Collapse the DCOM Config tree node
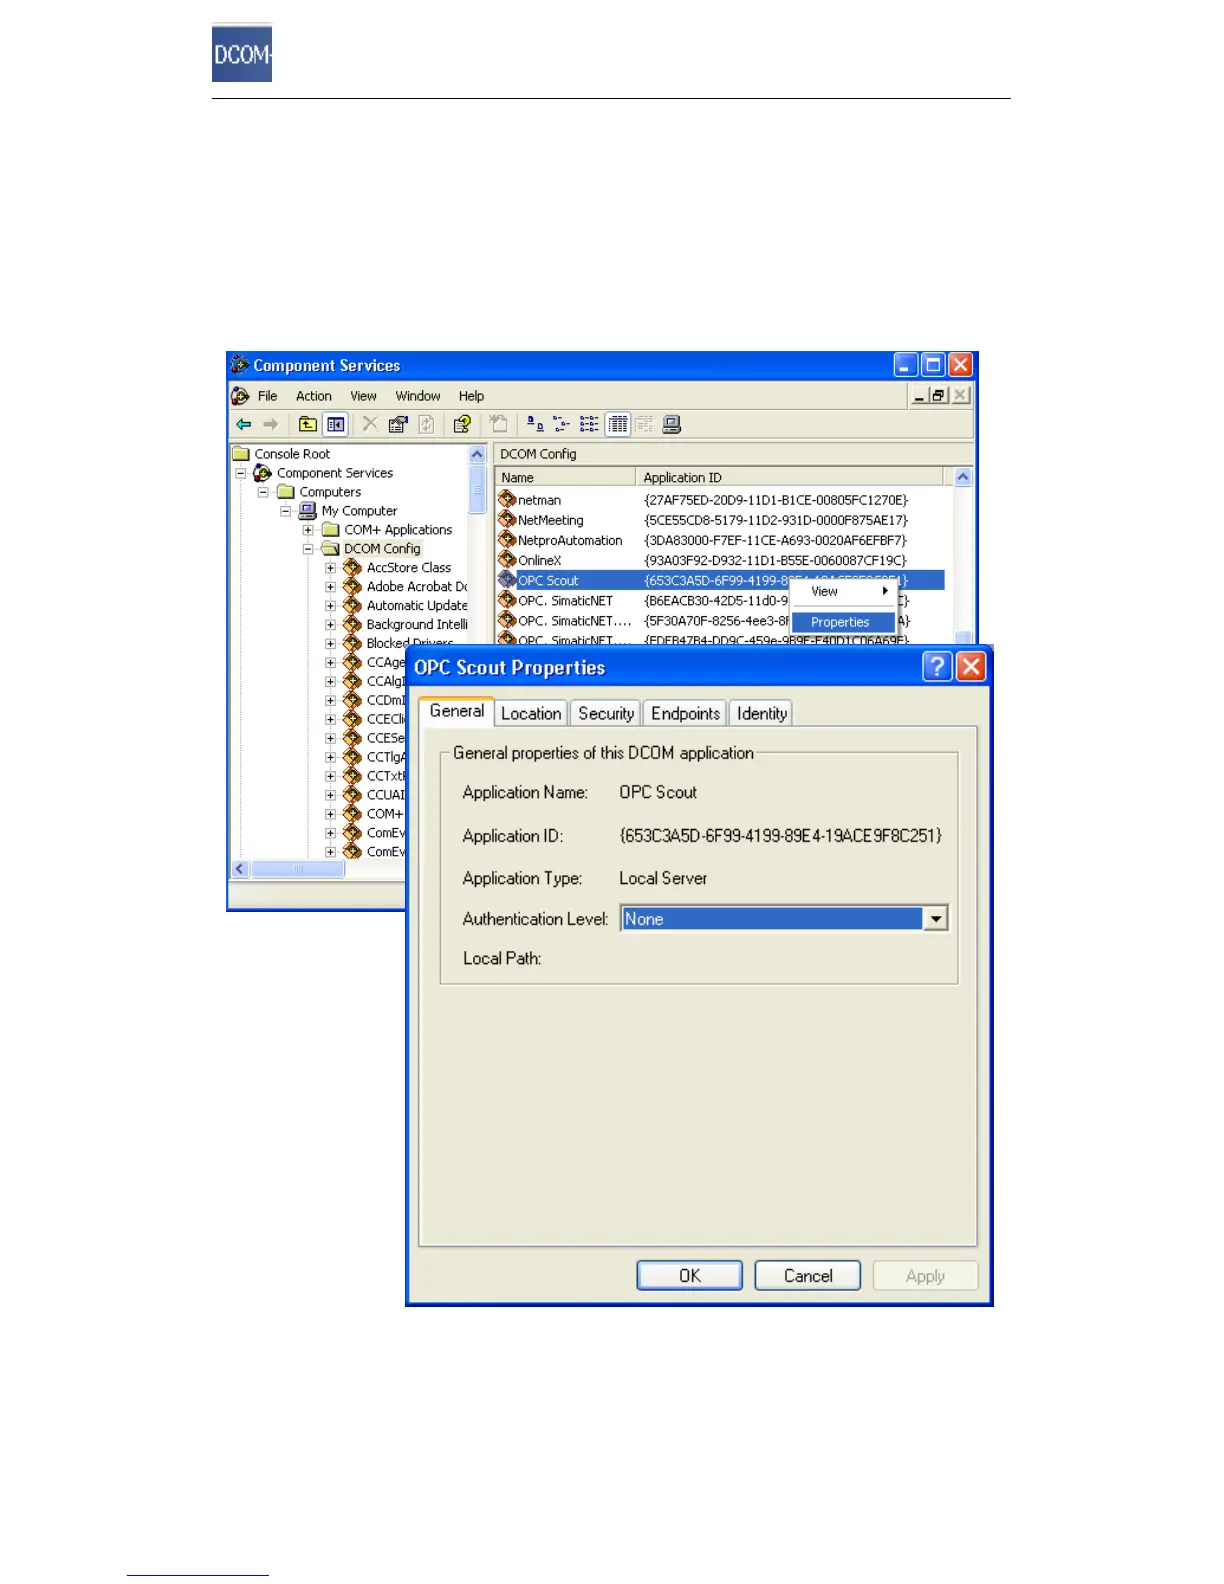This screenshot has width=1224, height=1584. click(x=308, y=549)
